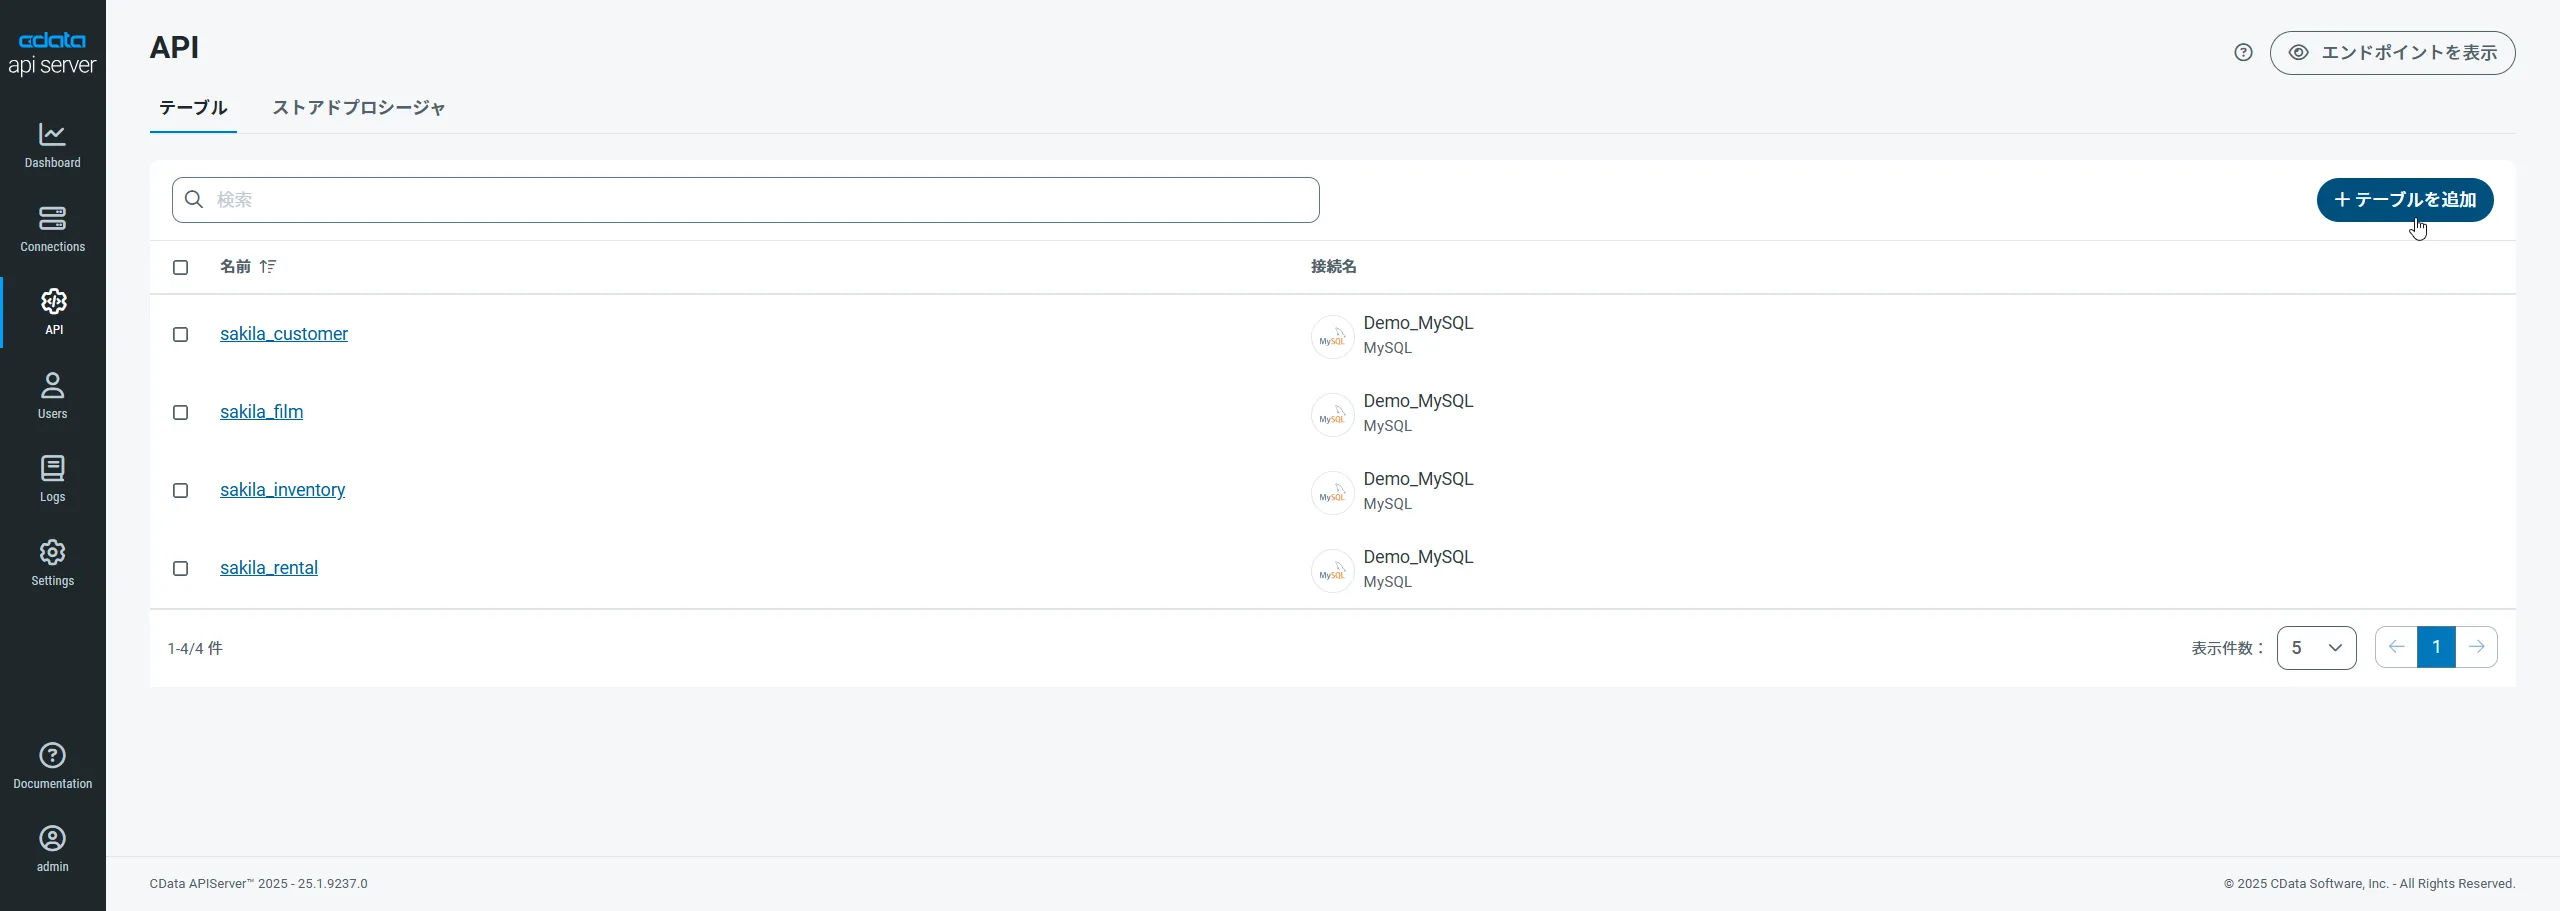Image resolution: width=2560 pixels, height=911 pixels.
Task: Click the MySQL logo for sakila_customer
Action: click(x=1332, y=337)
